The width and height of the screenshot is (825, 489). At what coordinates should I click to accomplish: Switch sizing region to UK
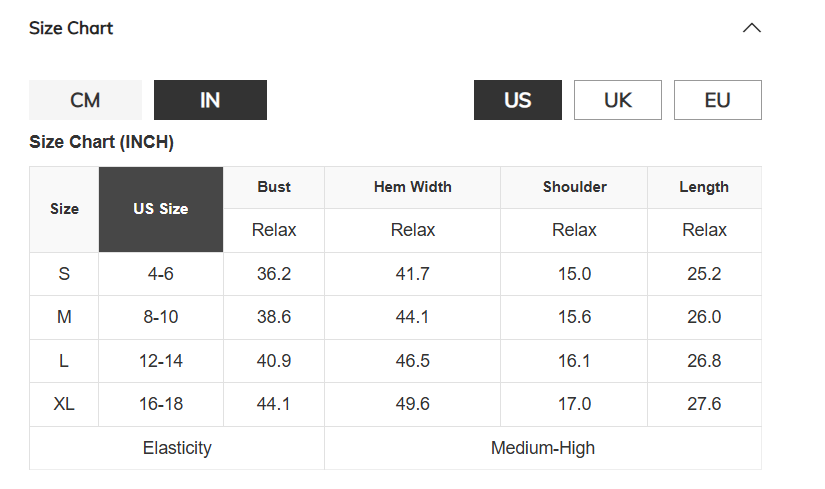point(618,100)
